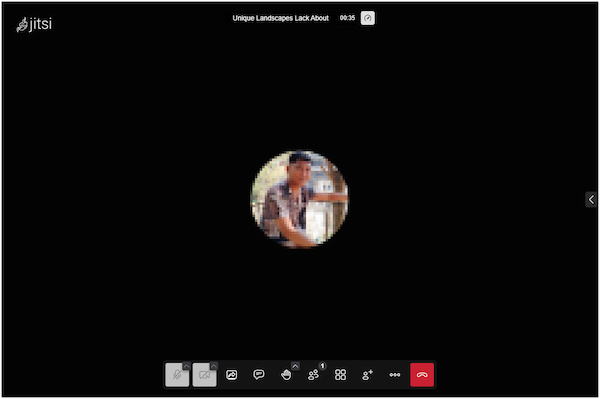The height and width of the screenshot is (399, 600).
Task: Open connection performance indicator at top
Action: click(368, 18)
